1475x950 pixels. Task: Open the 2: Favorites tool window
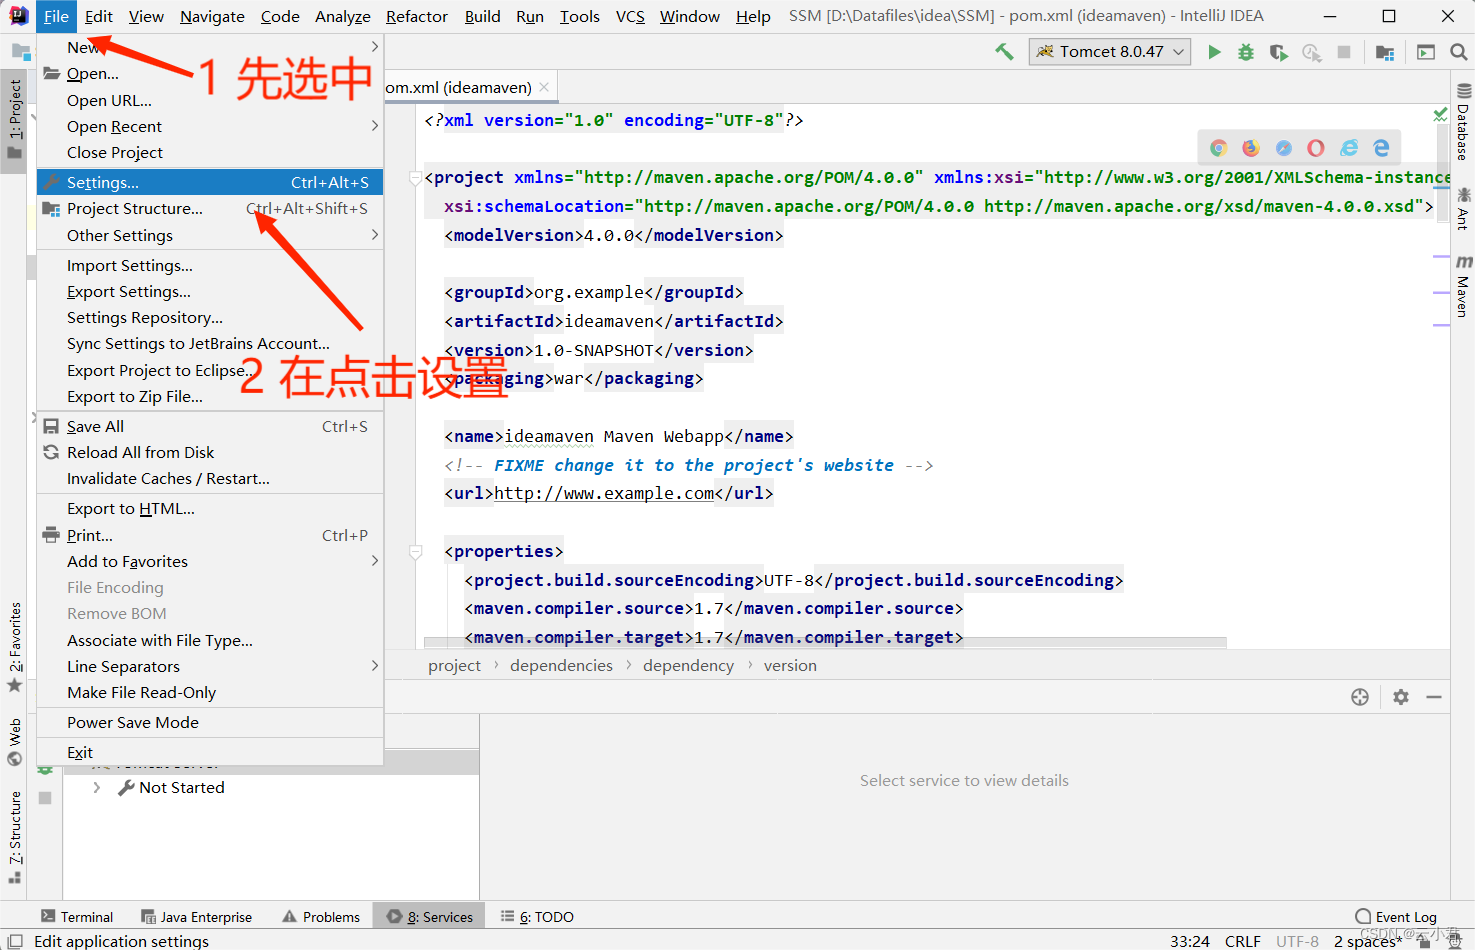tap(14, 647)
